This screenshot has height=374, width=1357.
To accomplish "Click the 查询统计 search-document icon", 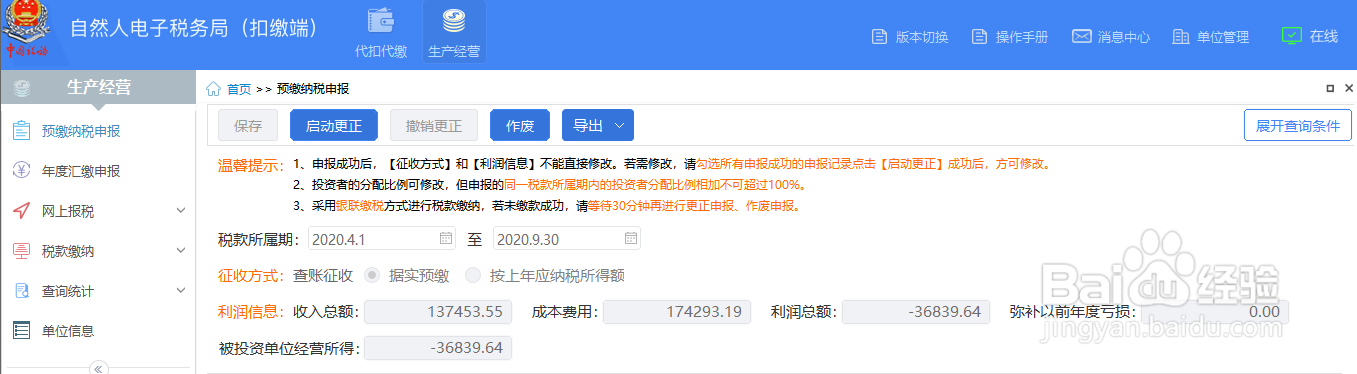I will point(21,291).
